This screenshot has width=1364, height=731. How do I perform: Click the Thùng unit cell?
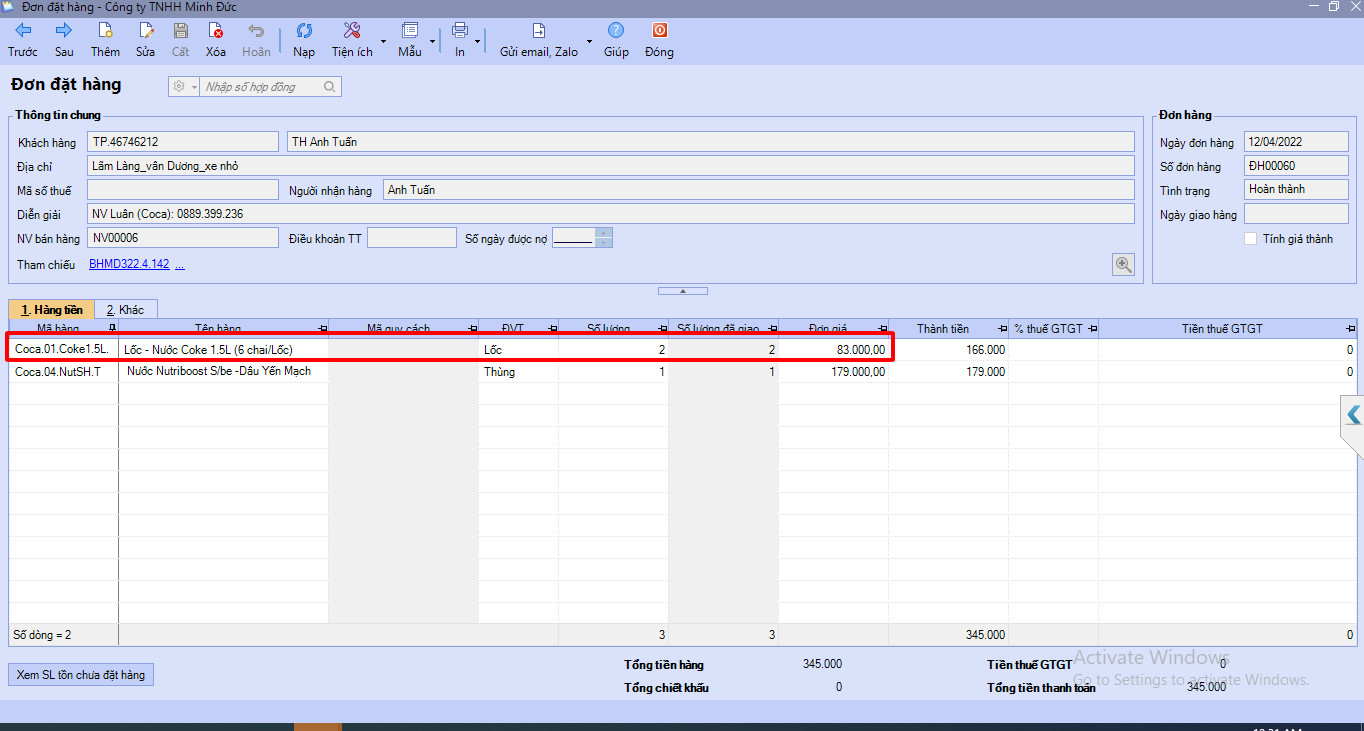[x=518, y=372]
